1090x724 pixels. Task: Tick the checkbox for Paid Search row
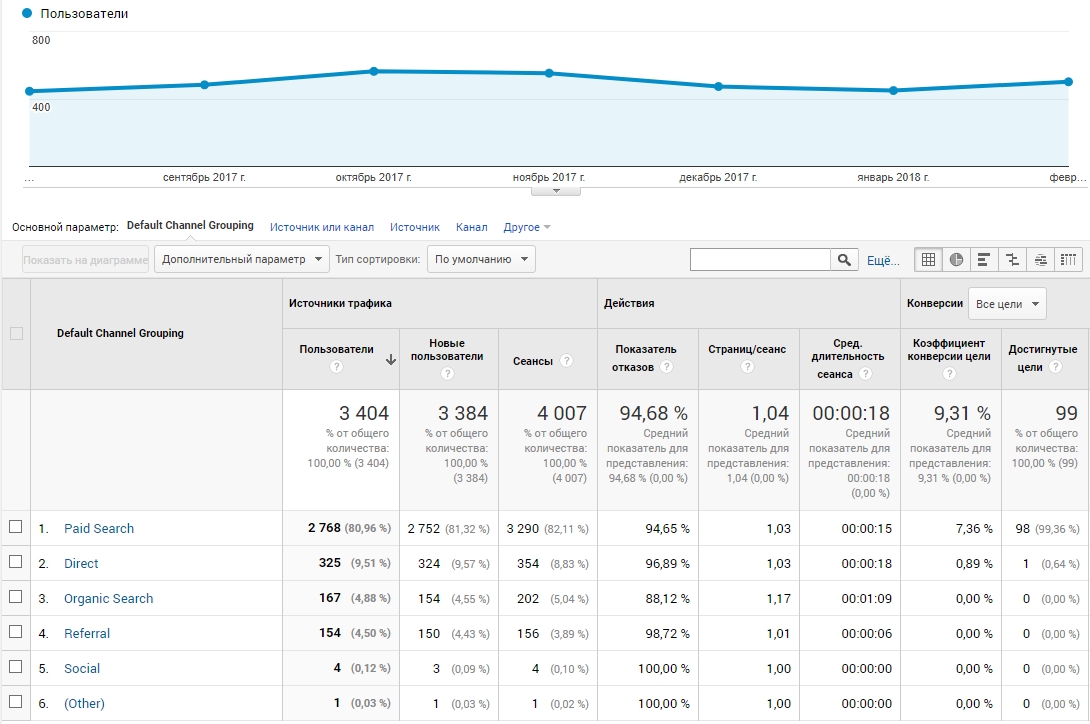(x=15, y=527)
